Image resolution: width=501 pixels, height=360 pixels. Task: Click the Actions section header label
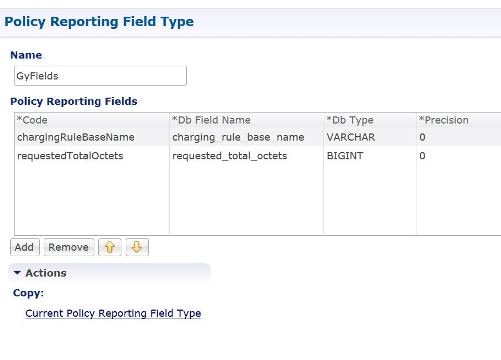pos(46,273)
